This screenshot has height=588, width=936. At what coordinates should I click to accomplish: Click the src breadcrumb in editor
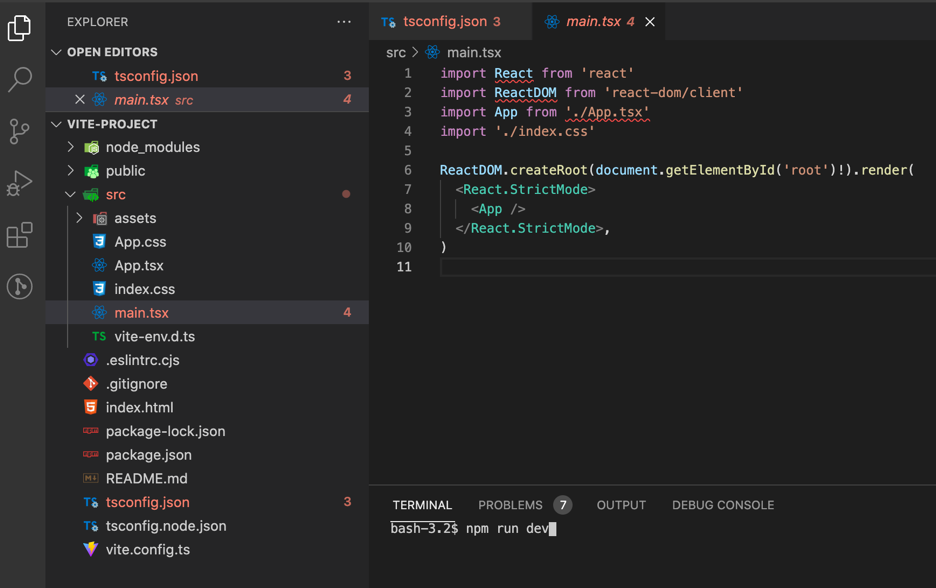tap(396, 52)
